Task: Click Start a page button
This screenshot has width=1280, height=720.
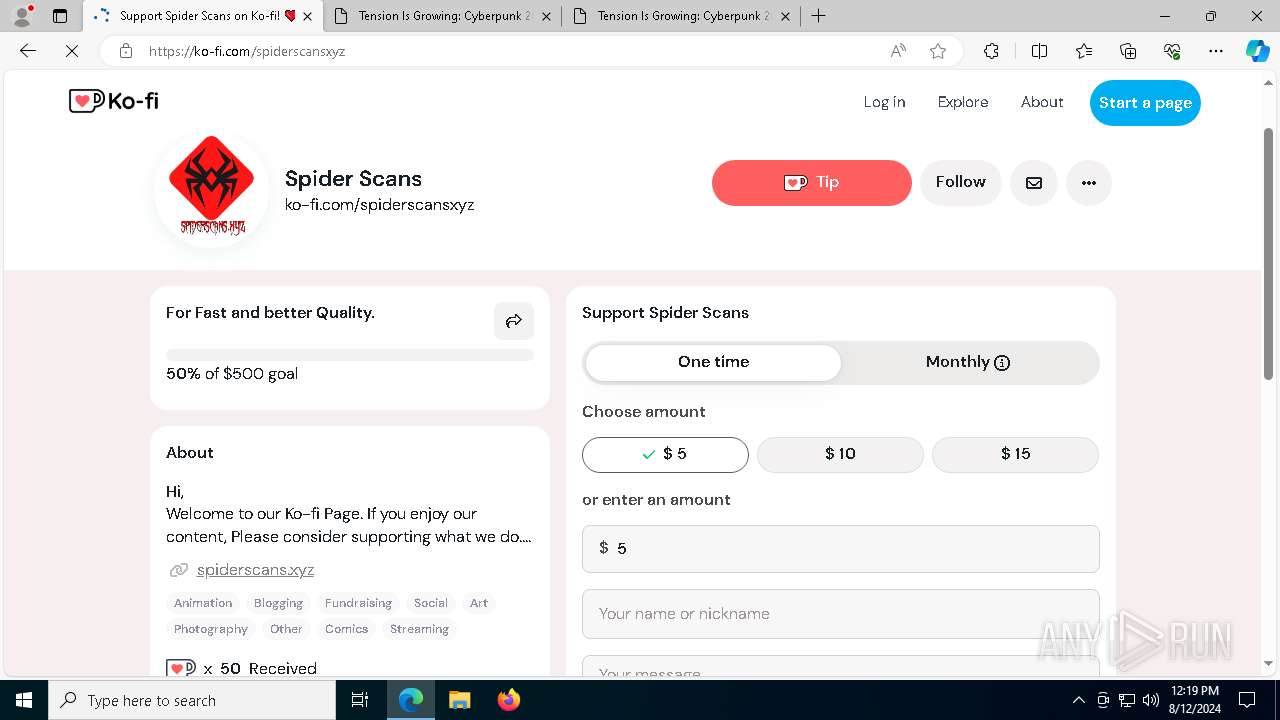Action: coord(1145,103)
